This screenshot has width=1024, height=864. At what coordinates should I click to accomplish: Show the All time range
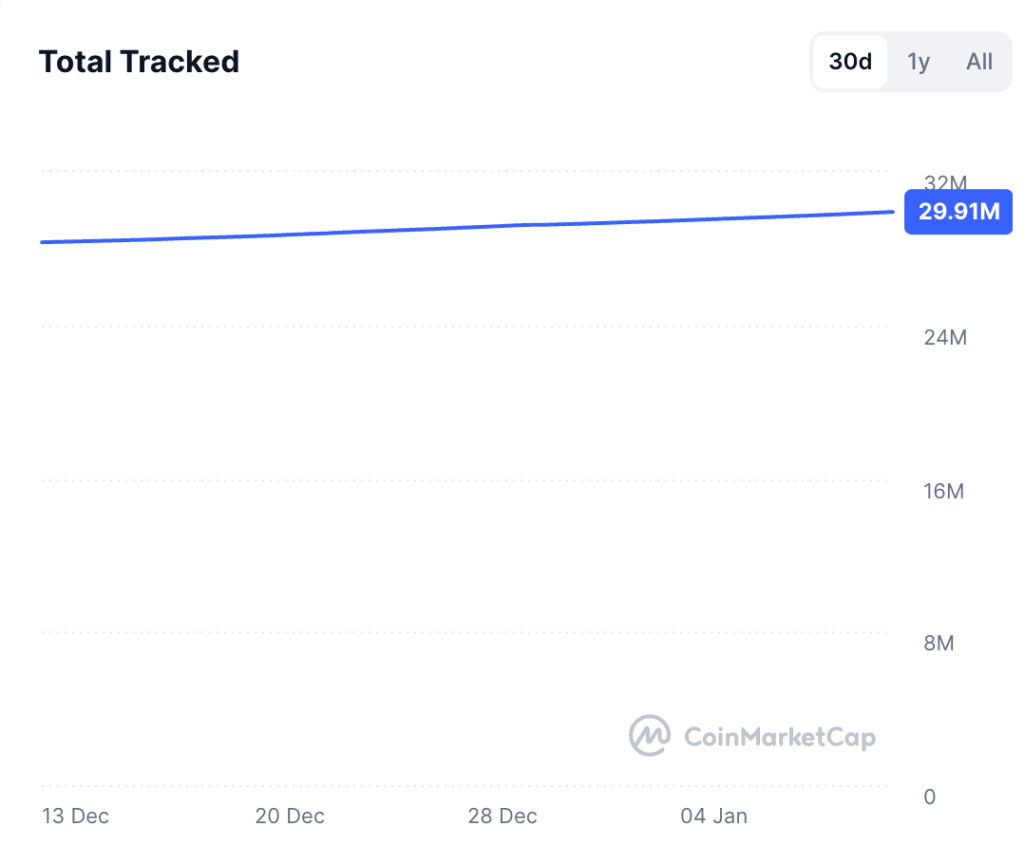pyautogui.click(x=979, y=62)
